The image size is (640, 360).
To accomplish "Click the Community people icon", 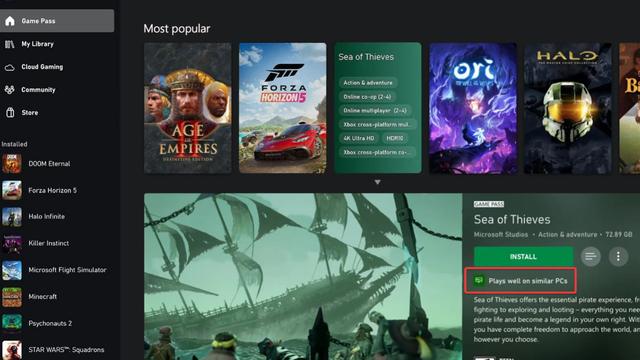I will 10,90.
